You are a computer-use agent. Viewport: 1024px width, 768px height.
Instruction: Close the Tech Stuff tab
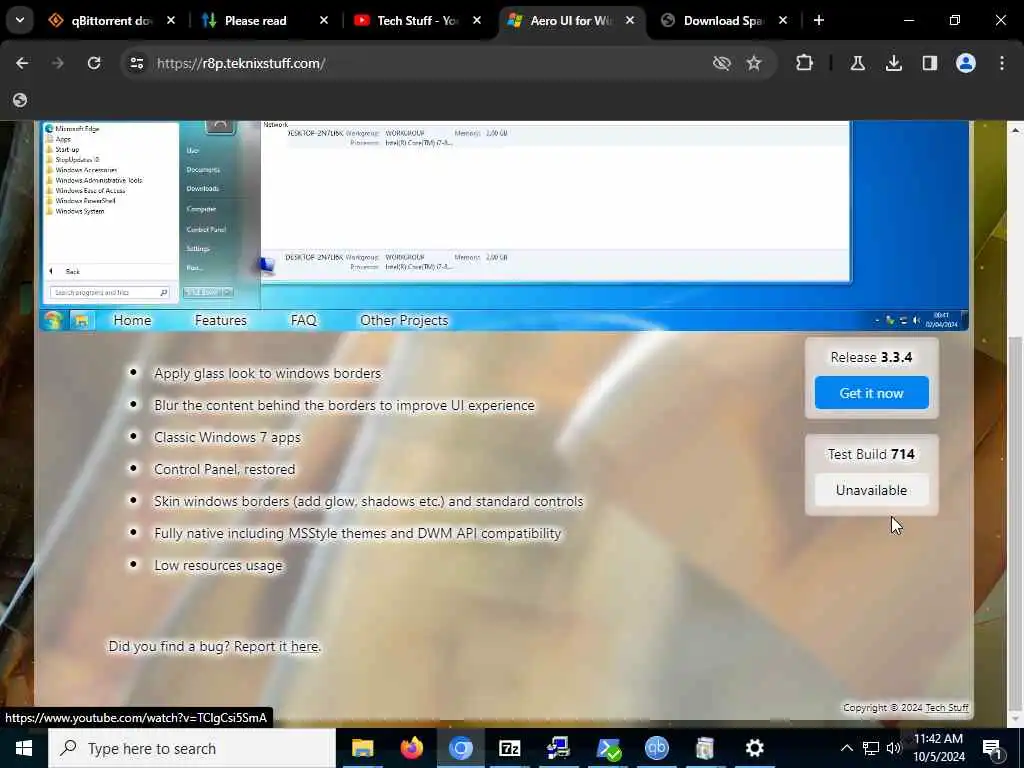click(x=477, y=20)
